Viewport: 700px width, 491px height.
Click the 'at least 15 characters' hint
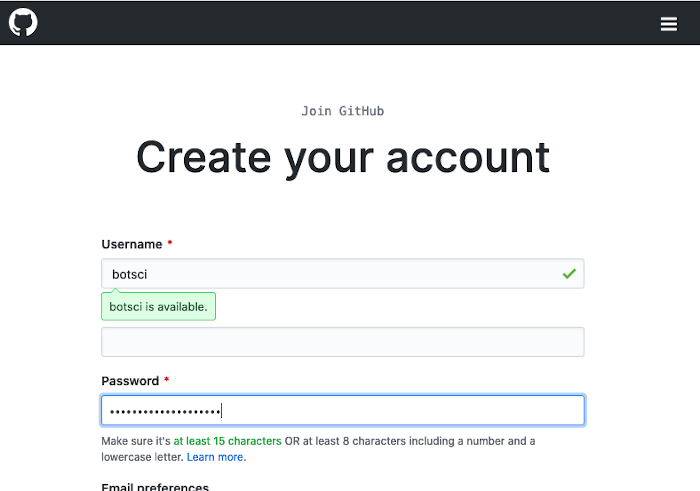[x=227, y=441]
